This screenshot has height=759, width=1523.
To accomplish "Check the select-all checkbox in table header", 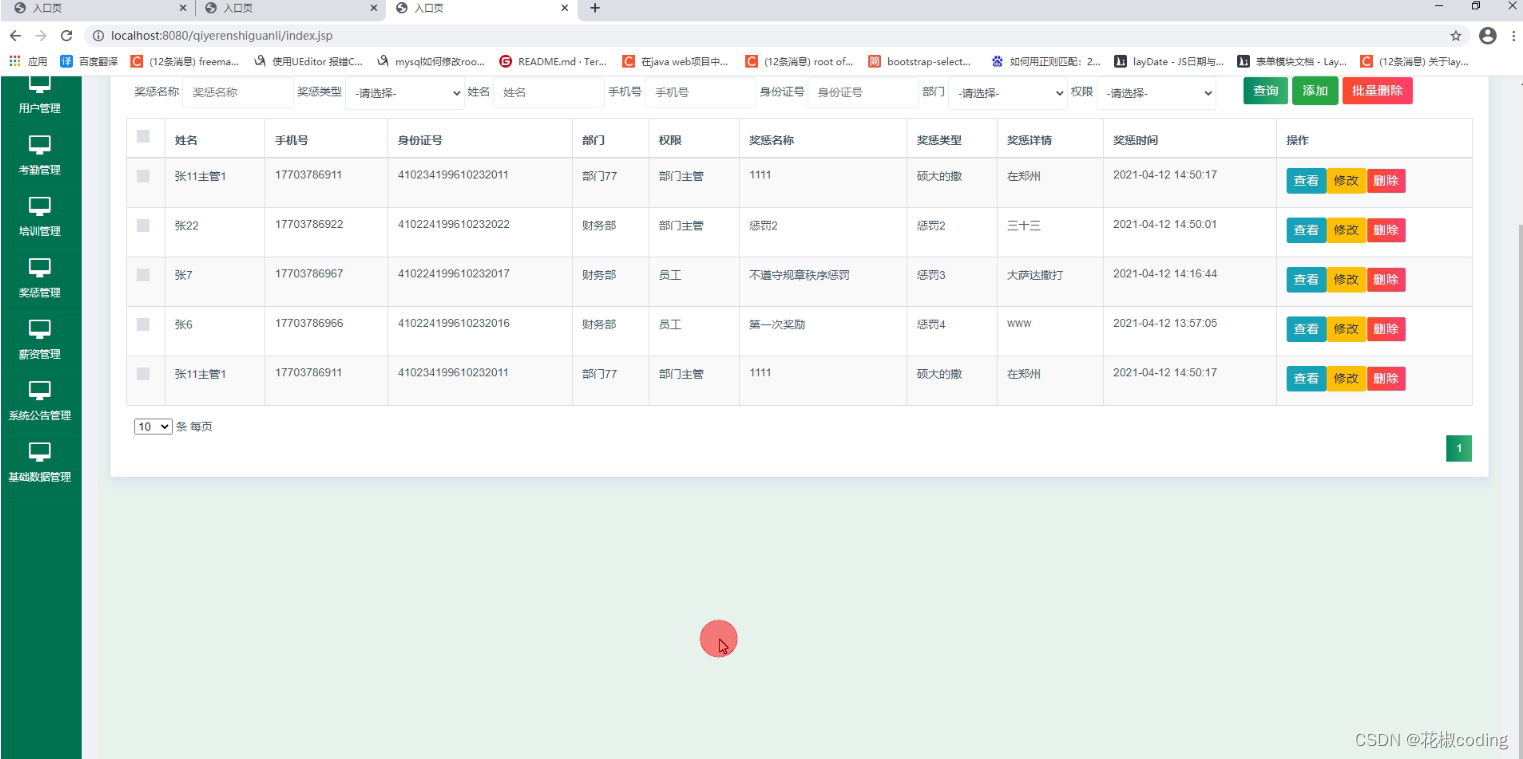I will tap(144, 137).
